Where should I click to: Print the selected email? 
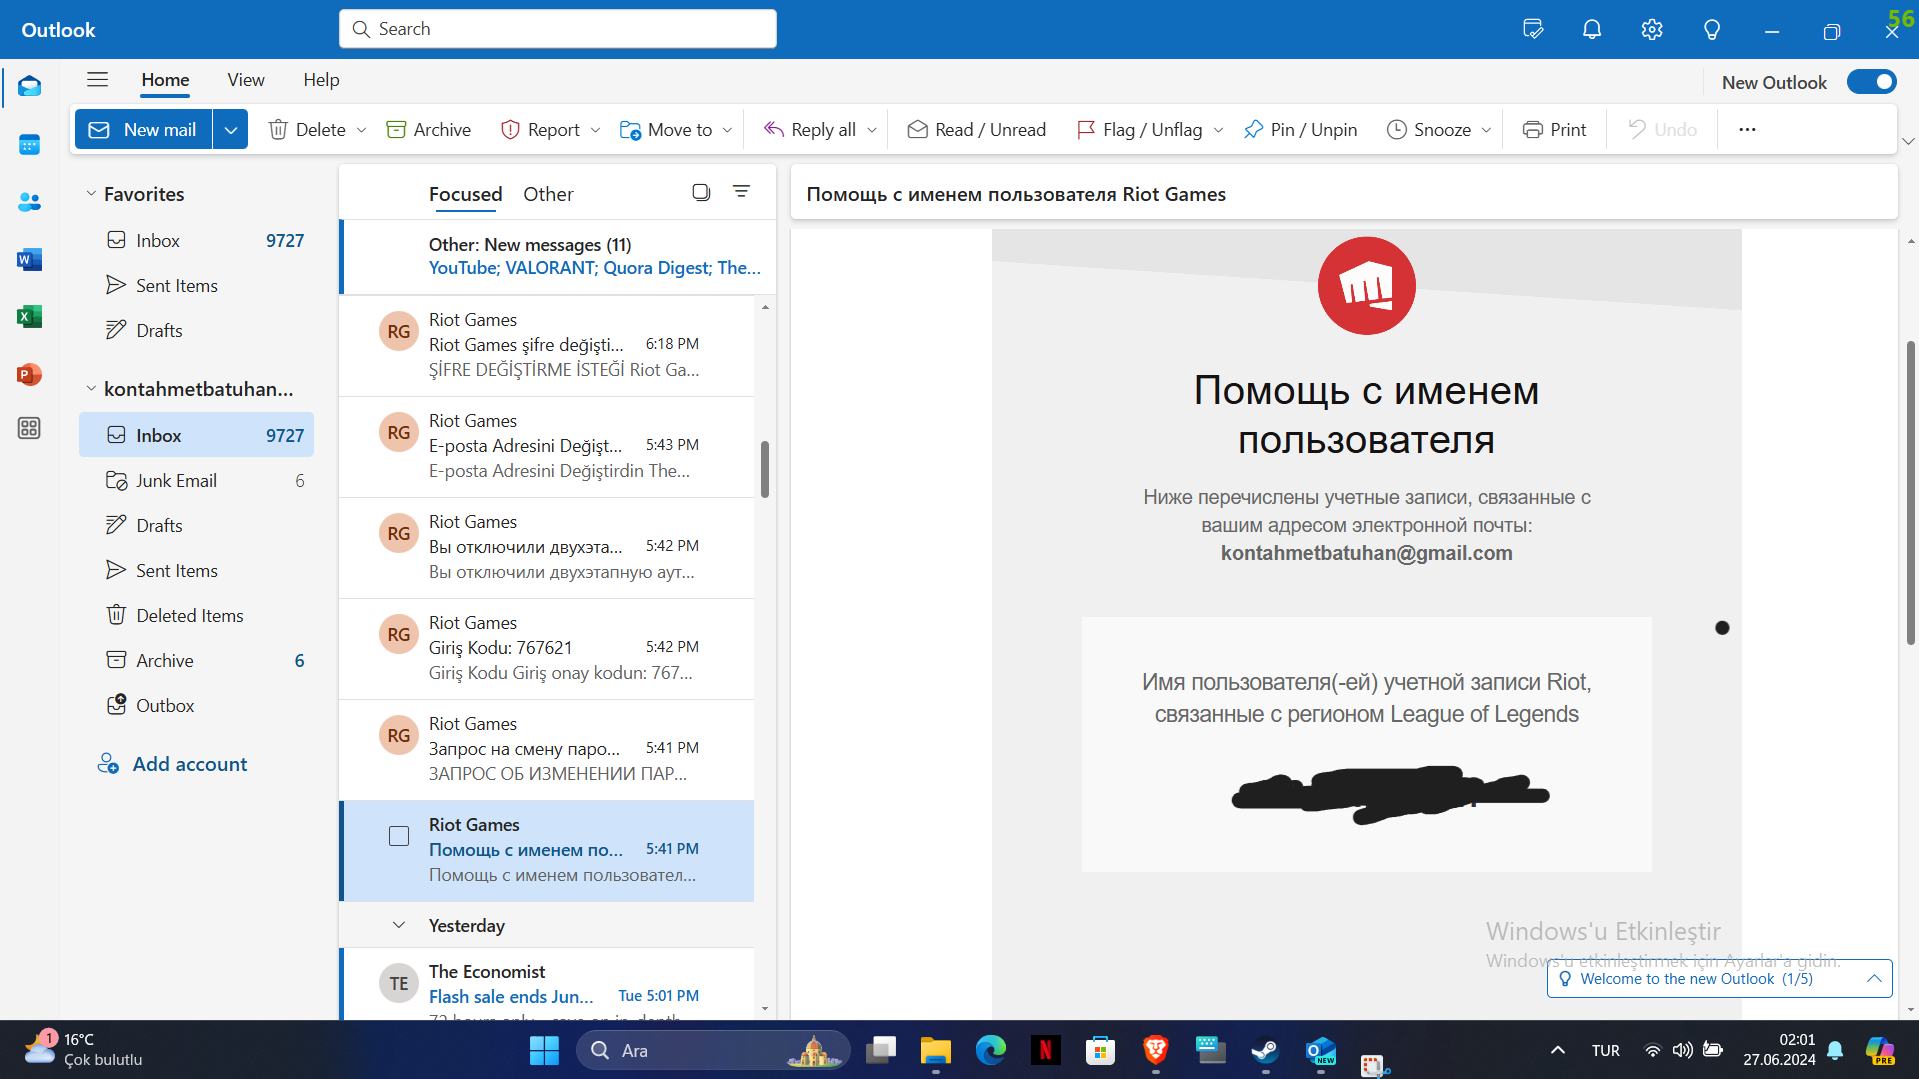pyautogui.click(x=1554, y=130)
